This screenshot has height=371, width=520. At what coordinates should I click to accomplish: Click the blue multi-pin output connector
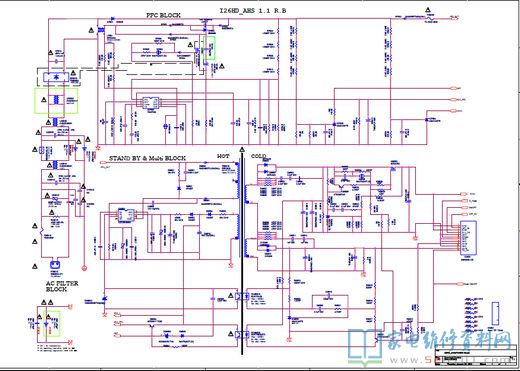click(x=468, y=238)
